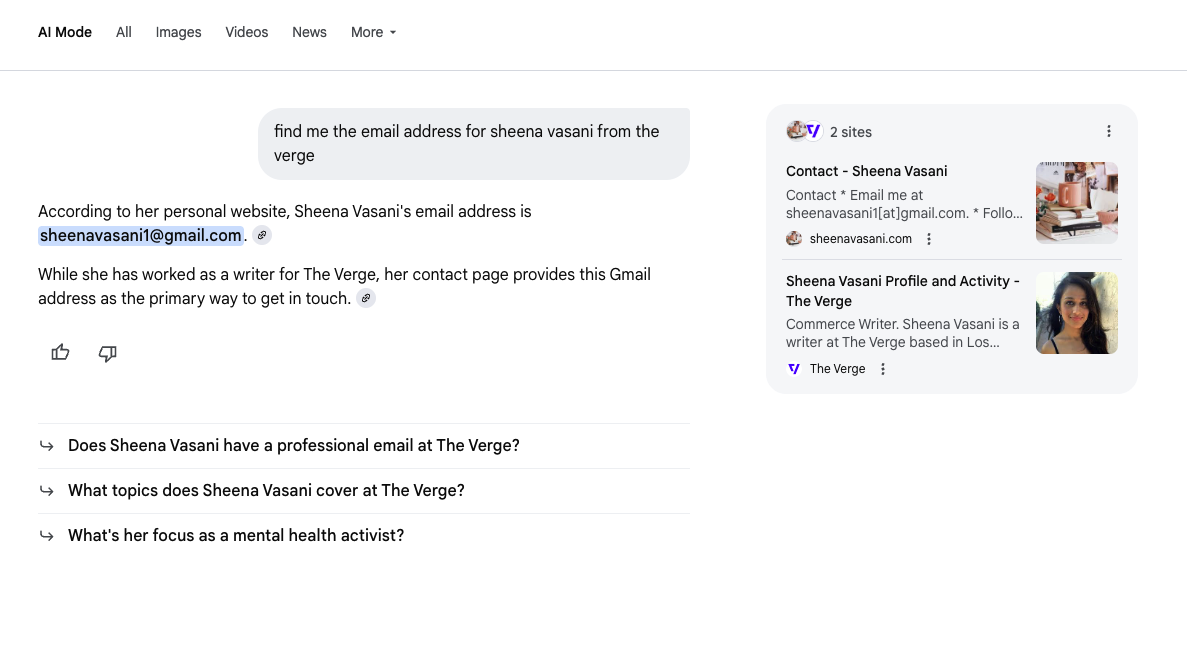Click Sheena Vasani's profile photo thumbnail
Viewport: 1187px width, 655px height.
(x=1076, y=312)
